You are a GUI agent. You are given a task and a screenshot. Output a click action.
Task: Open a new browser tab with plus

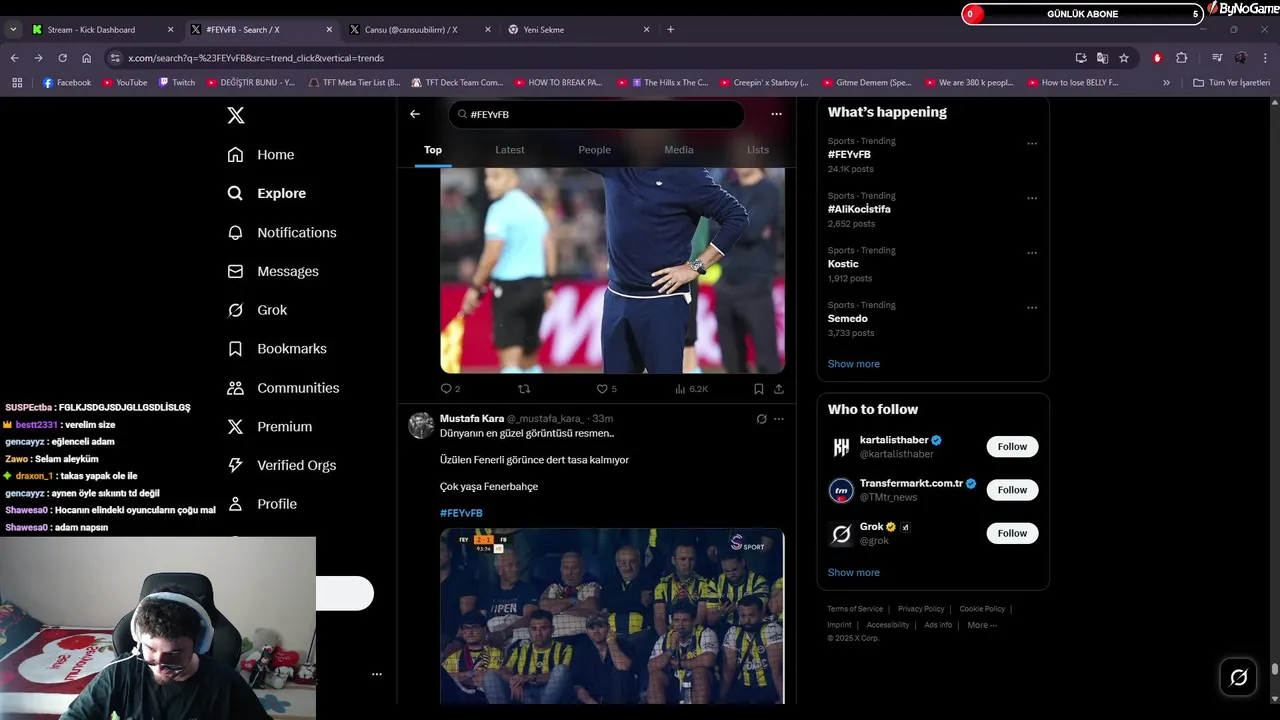click(x=671, y=30)
